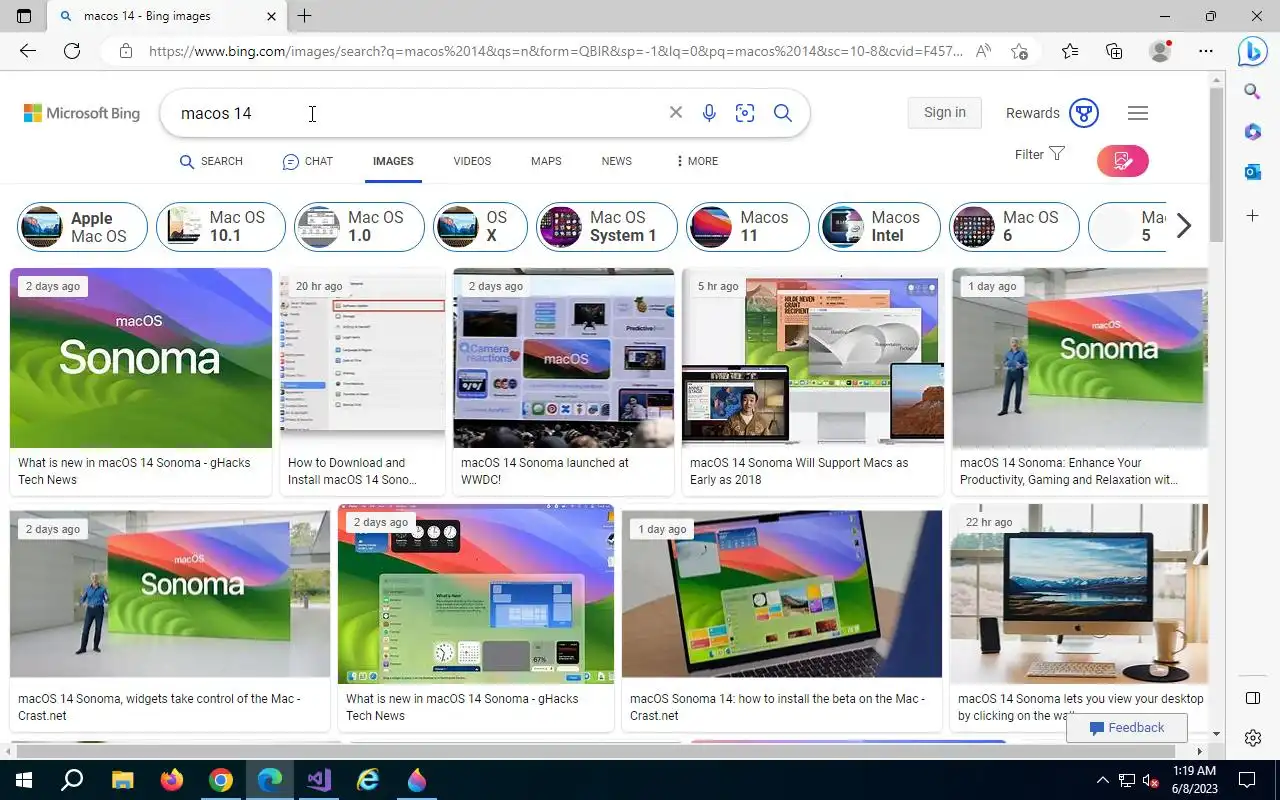Image resolution: width=1280 pixels, height=800 pixels.
Task: Open Windows Start menu
Action: coord(24,779)
